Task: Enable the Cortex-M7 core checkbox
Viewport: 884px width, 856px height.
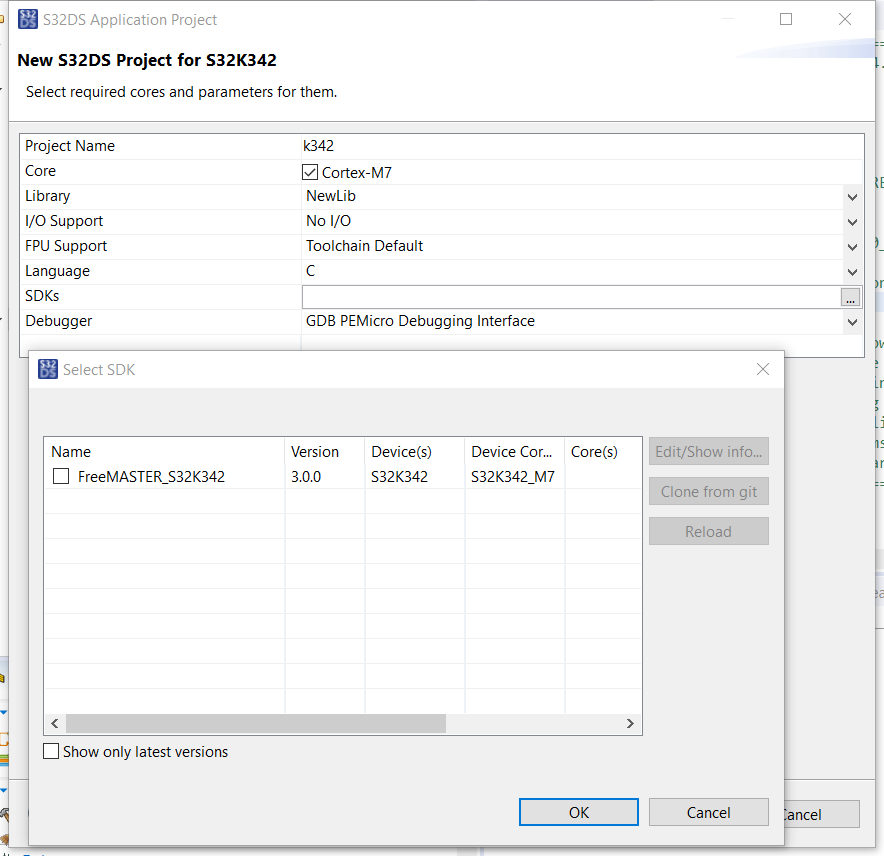Action: coord(310,171)
